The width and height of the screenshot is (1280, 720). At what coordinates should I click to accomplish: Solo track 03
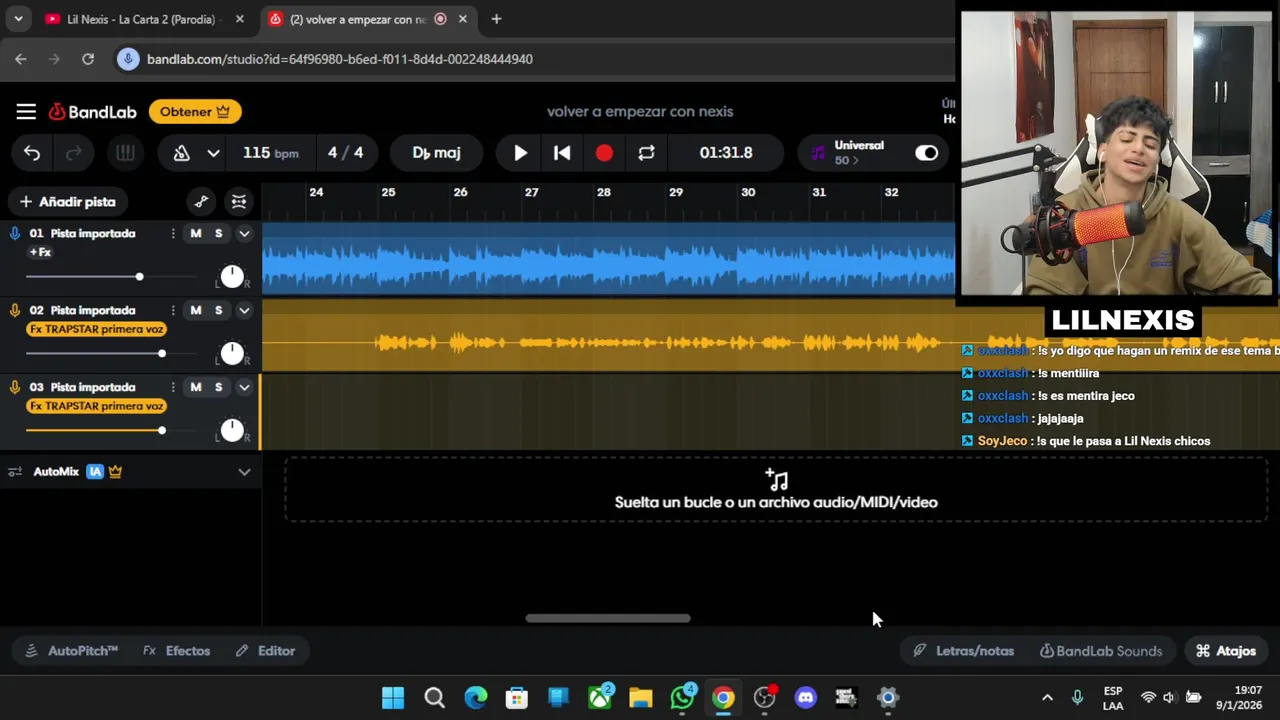[219, 387]
